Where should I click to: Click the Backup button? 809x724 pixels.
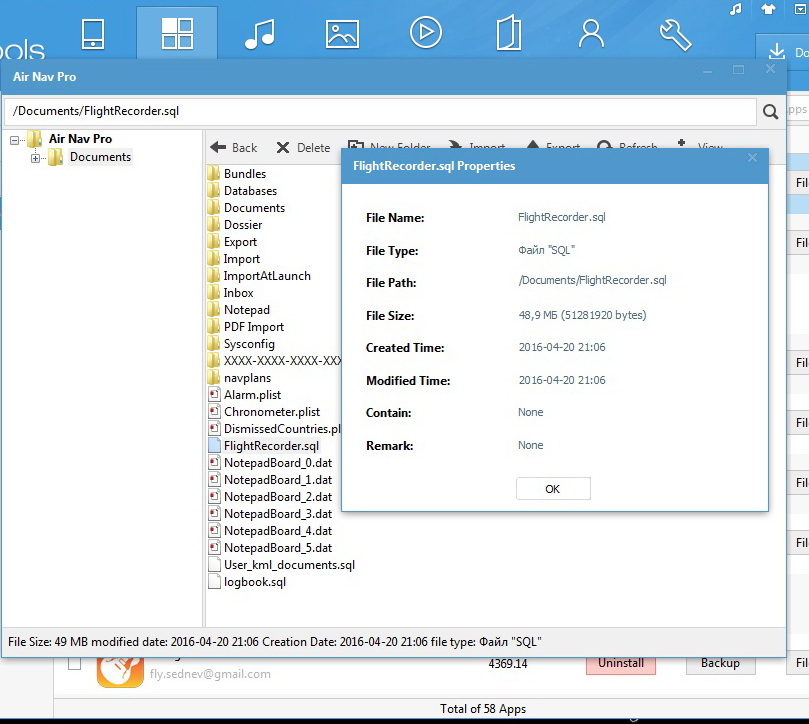[x=719, y=663]
